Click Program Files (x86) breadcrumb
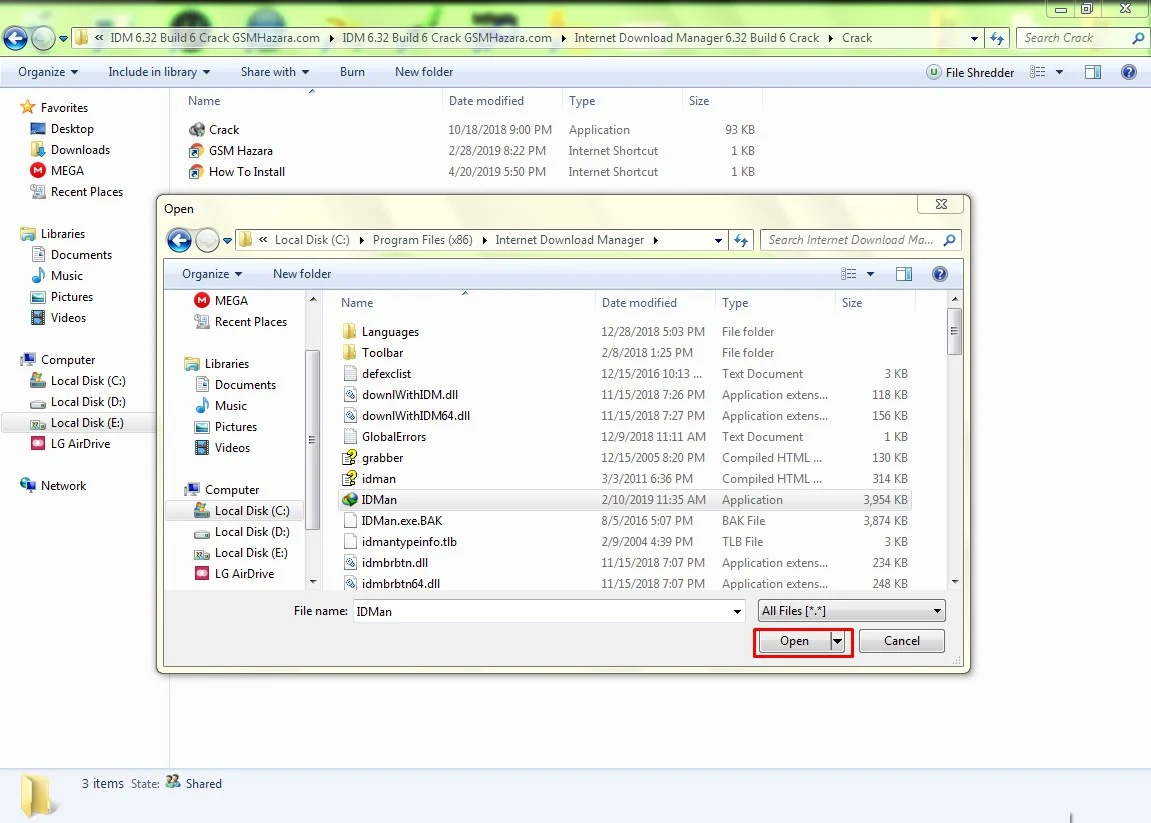Image resolution: width=1151 pixels, height=823 pixels. pyautogui.click(x=422, y=240)
